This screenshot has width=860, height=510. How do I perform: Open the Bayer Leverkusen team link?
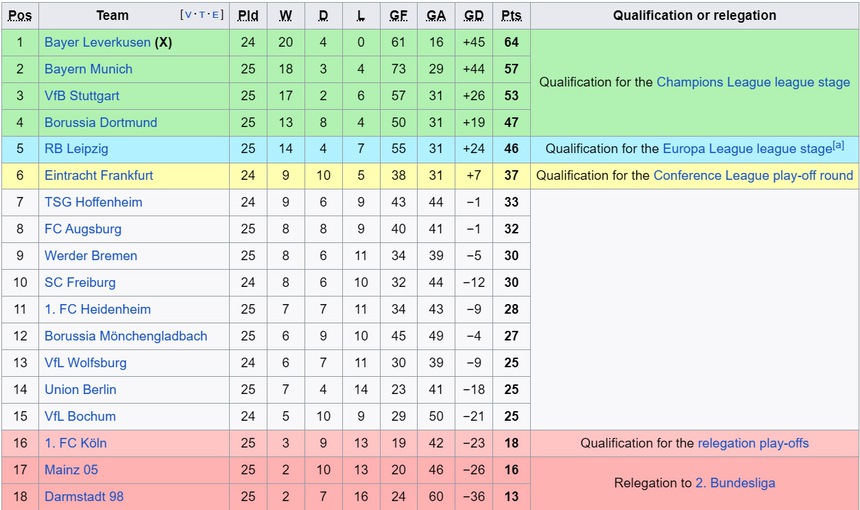97,42
